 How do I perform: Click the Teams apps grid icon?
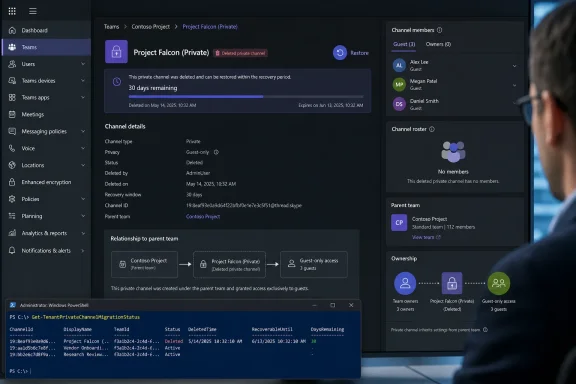click(12, 97)
